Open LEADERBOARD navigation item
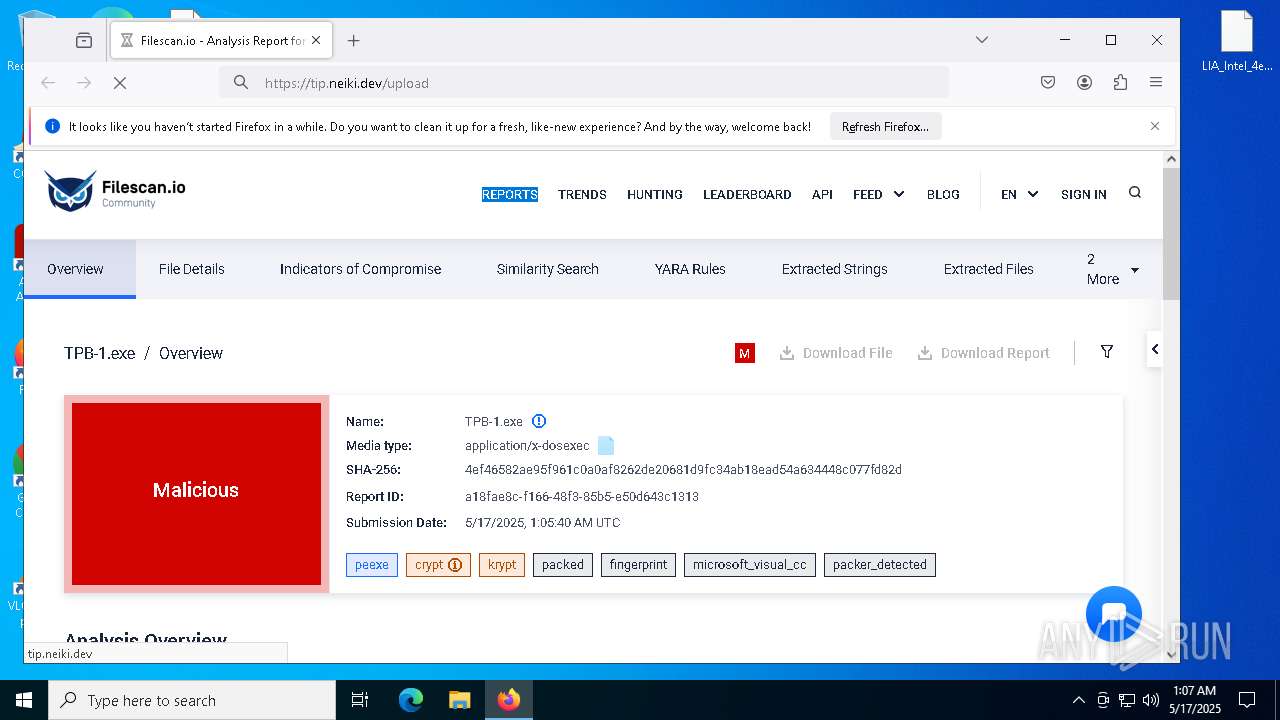This screenshot has width=1280, height=720. (x=747, y=194)
